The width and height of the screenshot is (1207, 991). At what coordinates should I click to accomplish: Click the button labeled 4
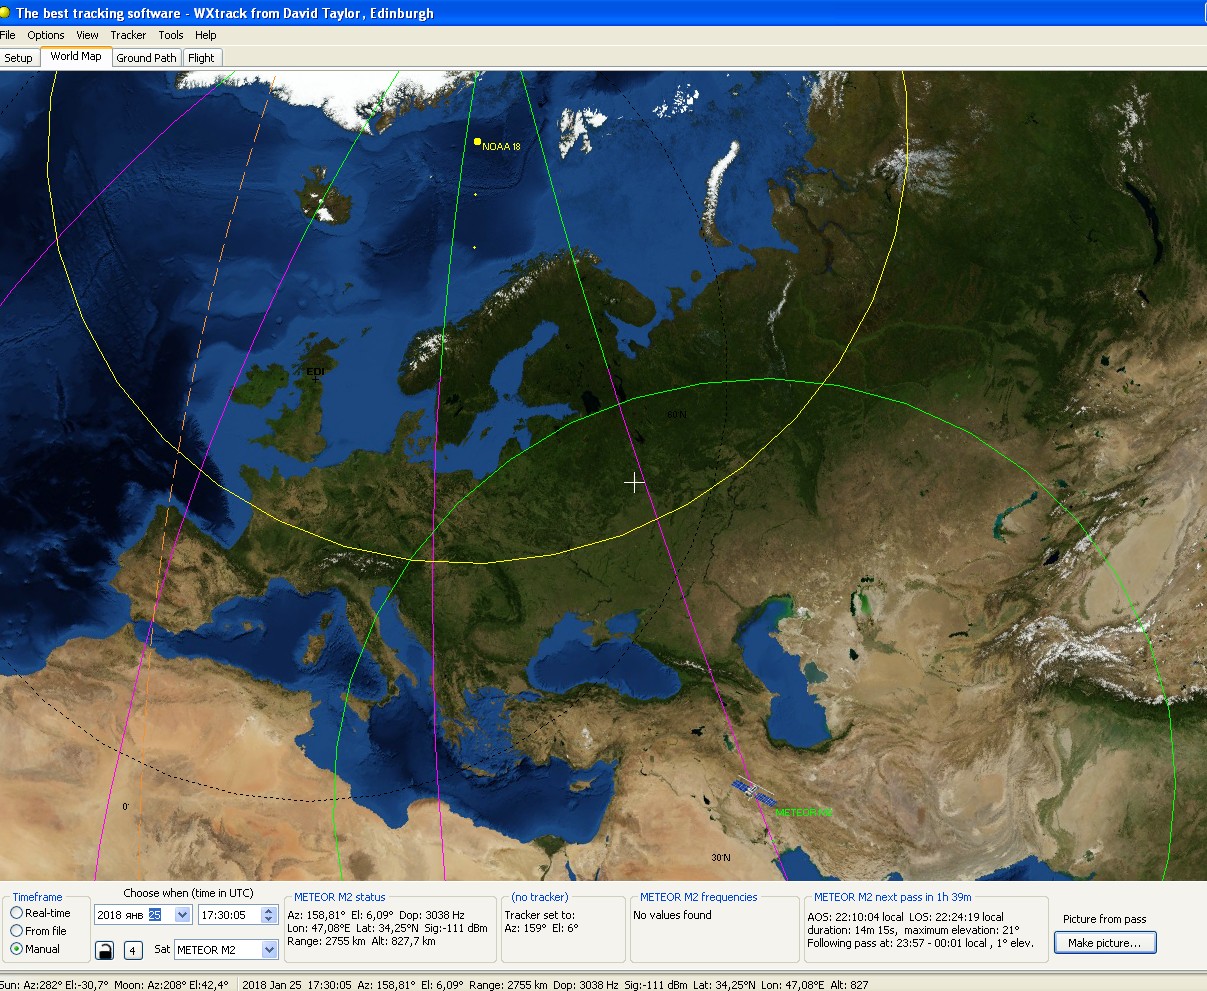tap(133, 950)
